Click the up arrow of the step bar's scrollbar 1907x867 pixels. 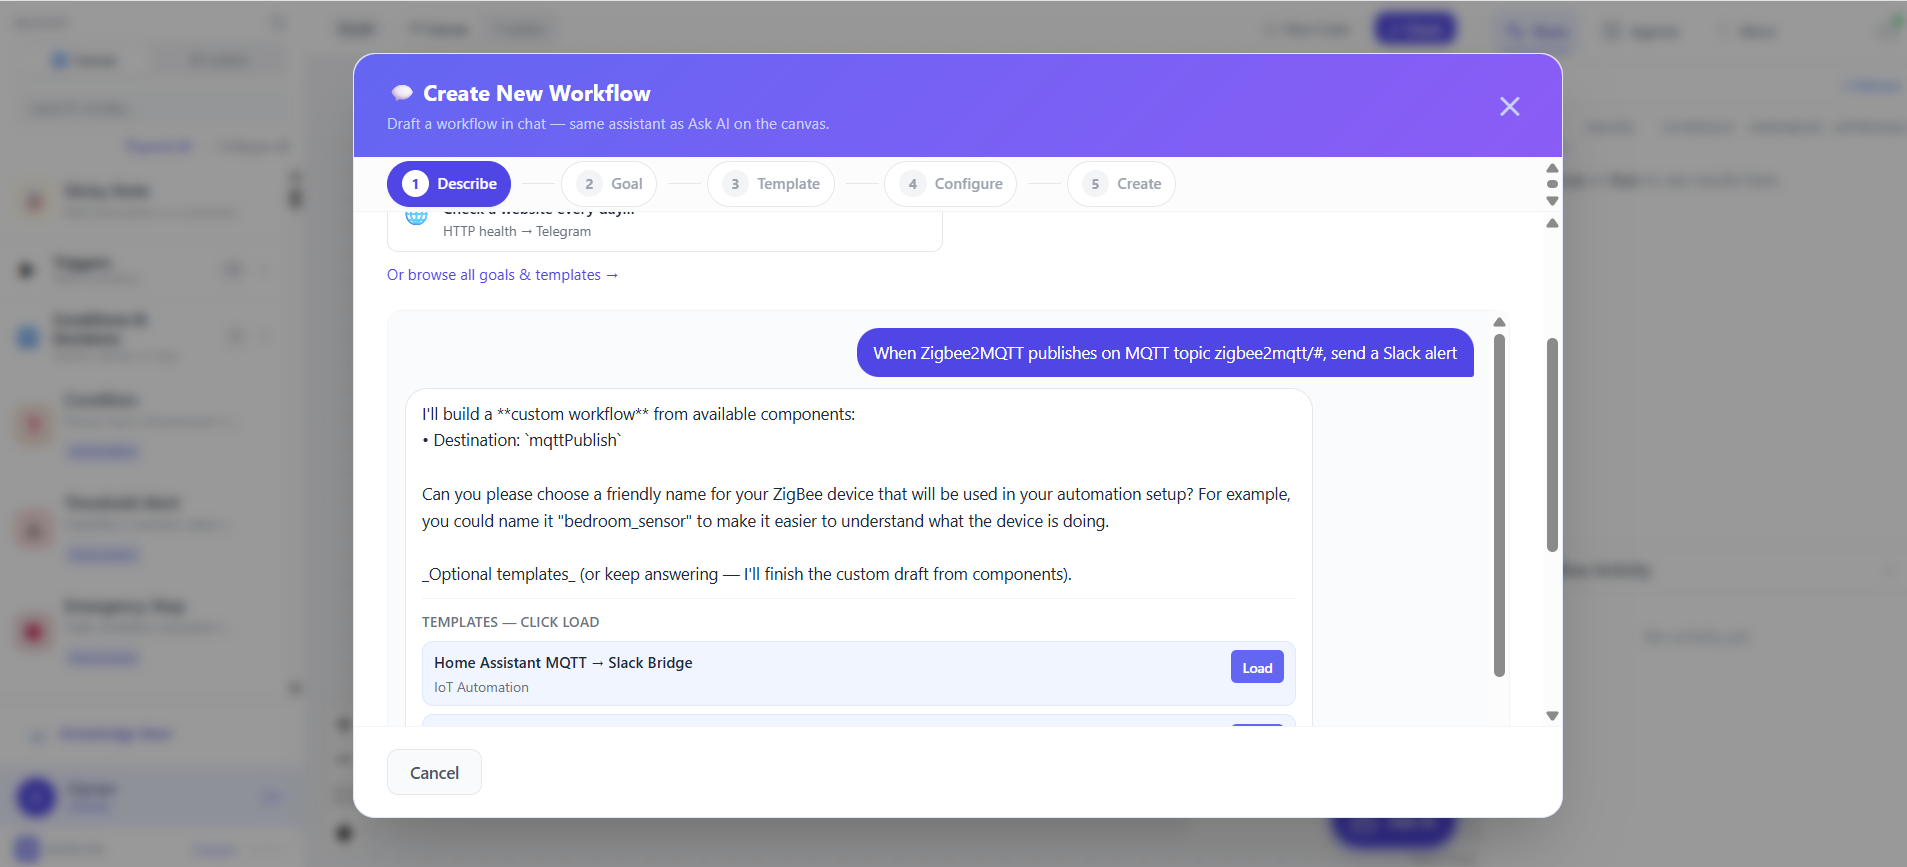pos(1552,168)
